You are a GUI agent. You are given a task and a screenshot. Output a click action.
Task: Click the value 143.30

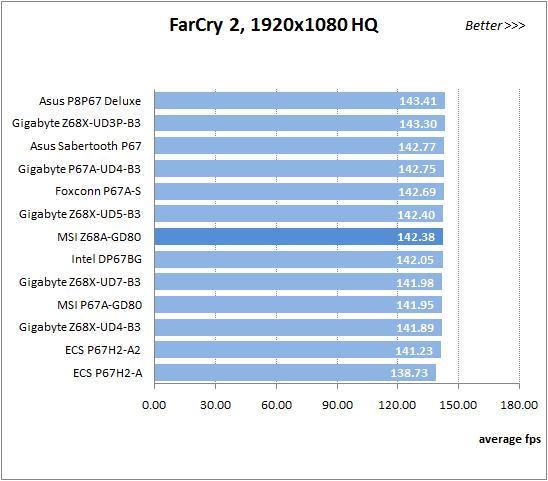coord(418,124)
